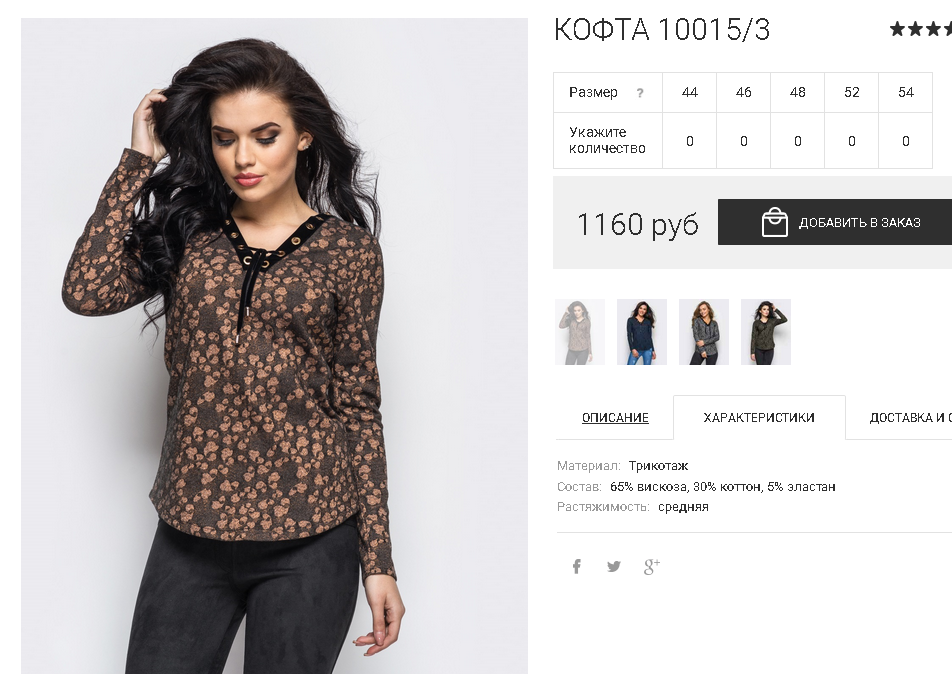Image resolution: width=952 pixels, height=674 pixels.
Task: Add item with ДОБАВИТЬ В ЗАКАЗ button
Action: coord(835,222)
